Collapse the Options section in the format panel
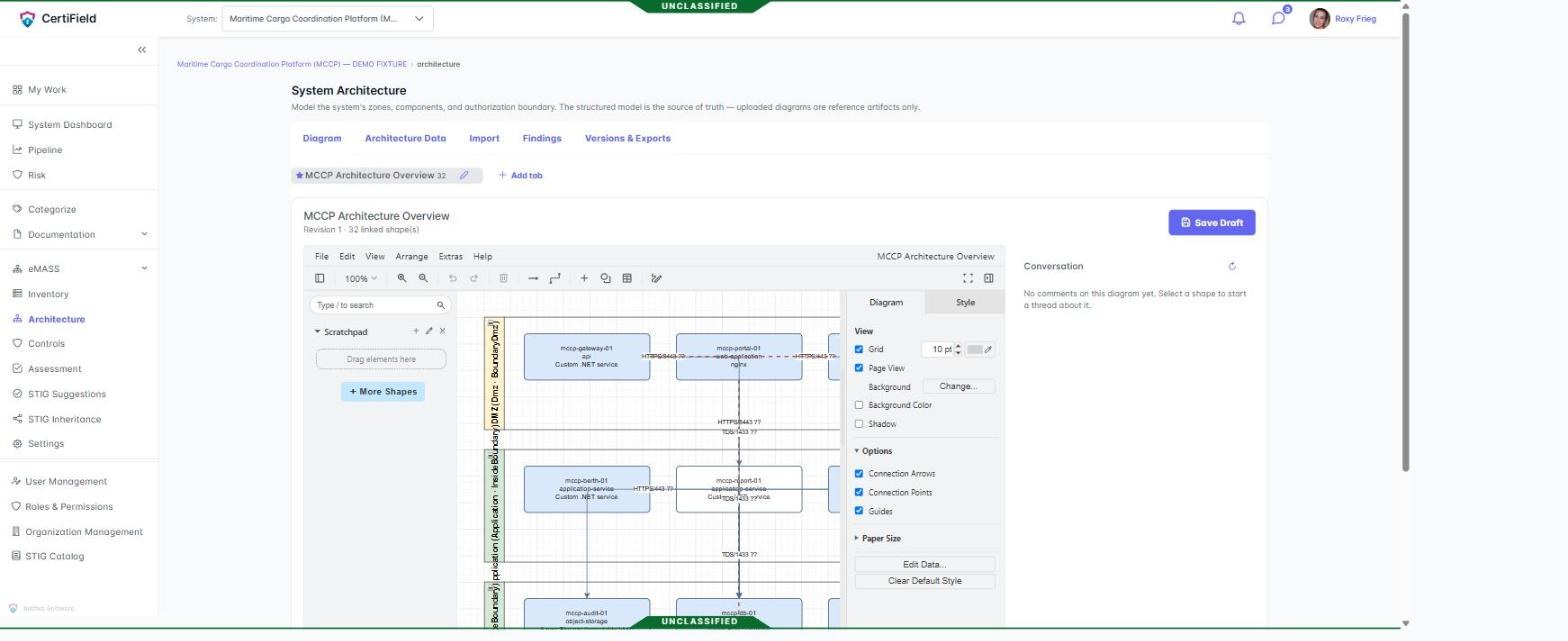This screenshot has width=1568, height=641. pos(873,451)
